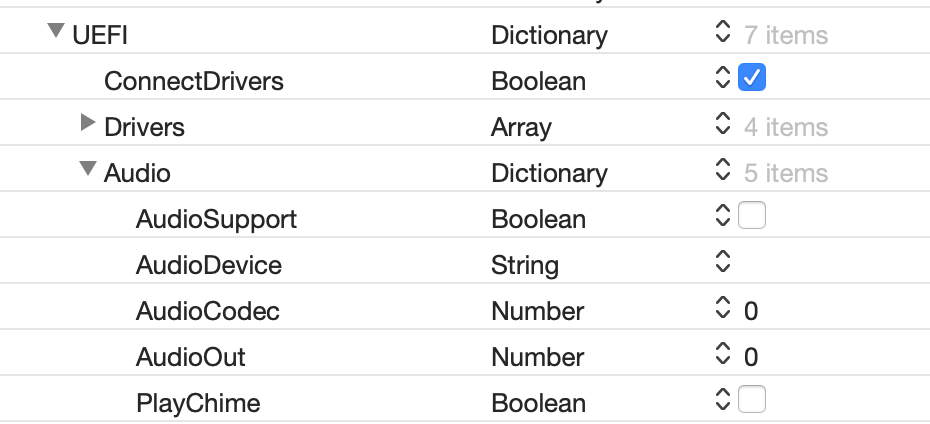930x424 pixels.
Task: Expand the Drivers array disclosure triangle
Action: [x=88, y=125]
